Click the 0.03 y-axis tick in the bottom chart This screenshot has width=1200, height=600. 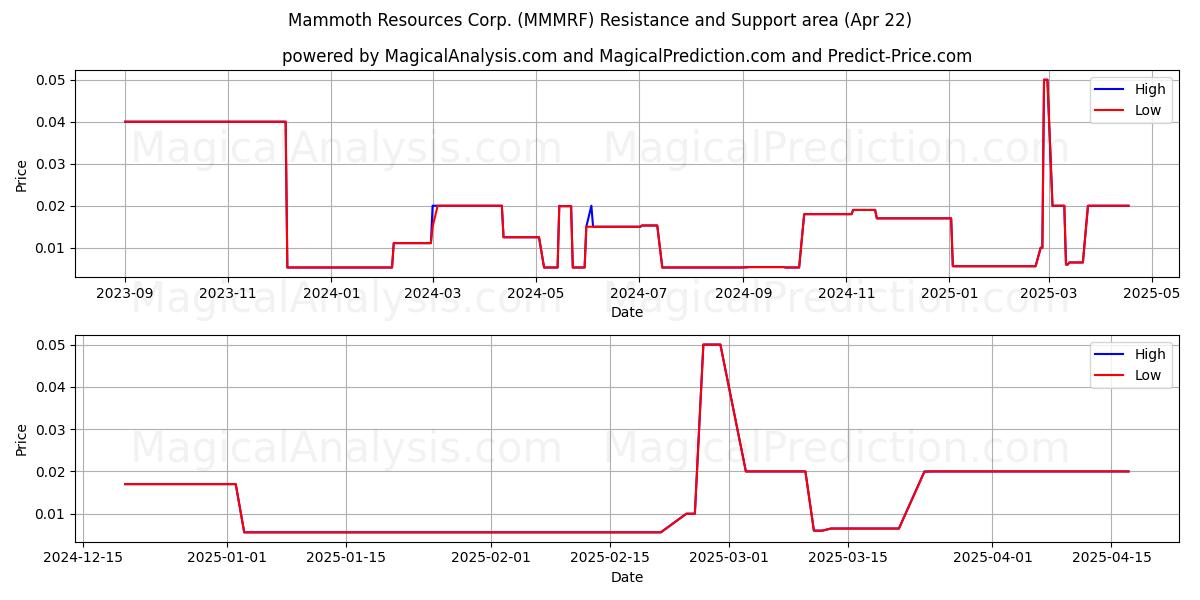[x=51, y=430]
